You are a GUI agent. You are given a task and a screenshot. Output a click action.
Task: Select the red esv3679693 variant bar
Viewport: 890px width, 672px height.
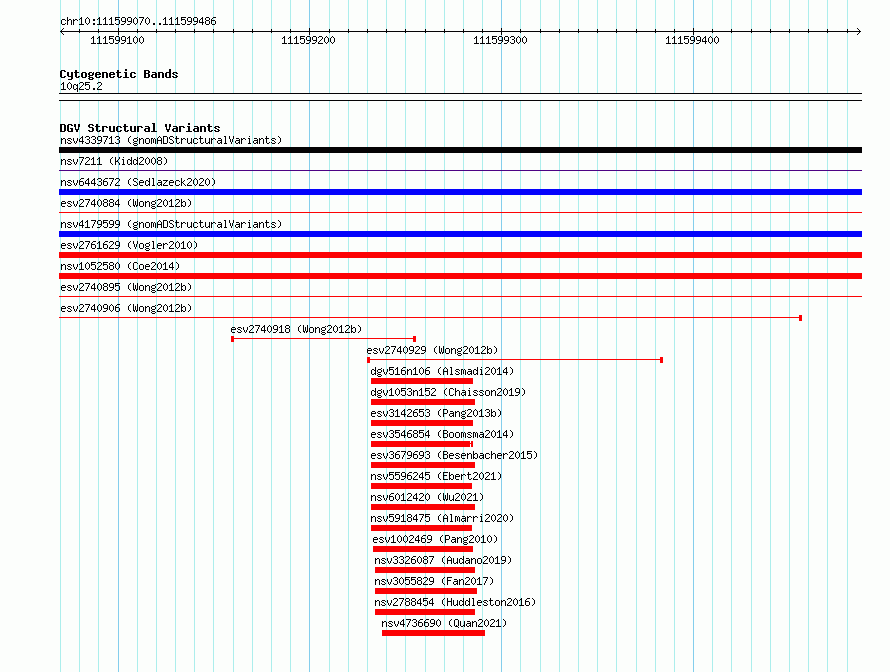[x=423, y=465]
